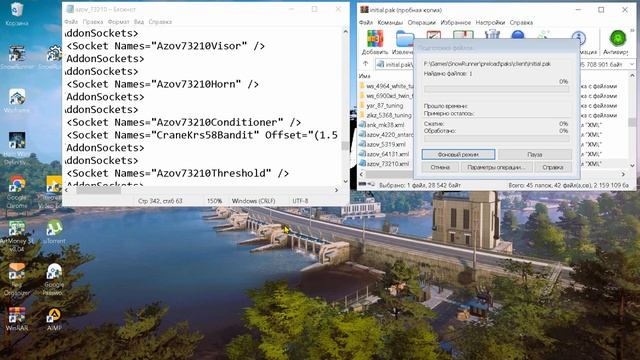Screen dimensions: 640x360
Task: Open Вид menu in Notepad
Action: (x=139, y=22)
